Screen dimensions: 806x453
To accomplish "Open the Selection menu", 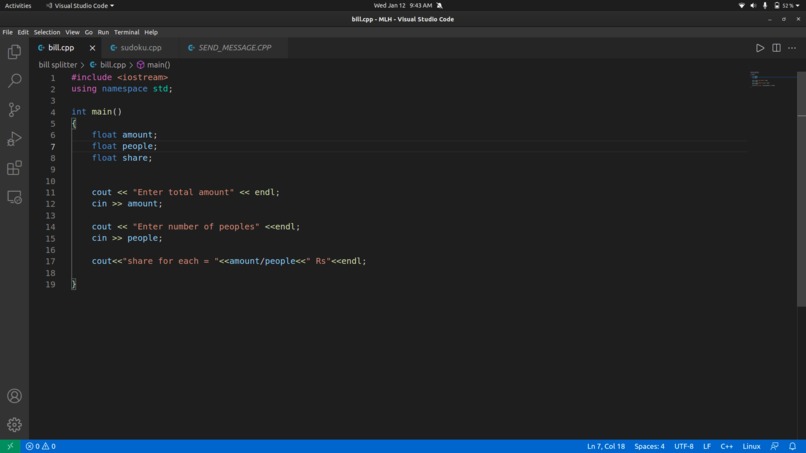I will (x=47, y=32).
